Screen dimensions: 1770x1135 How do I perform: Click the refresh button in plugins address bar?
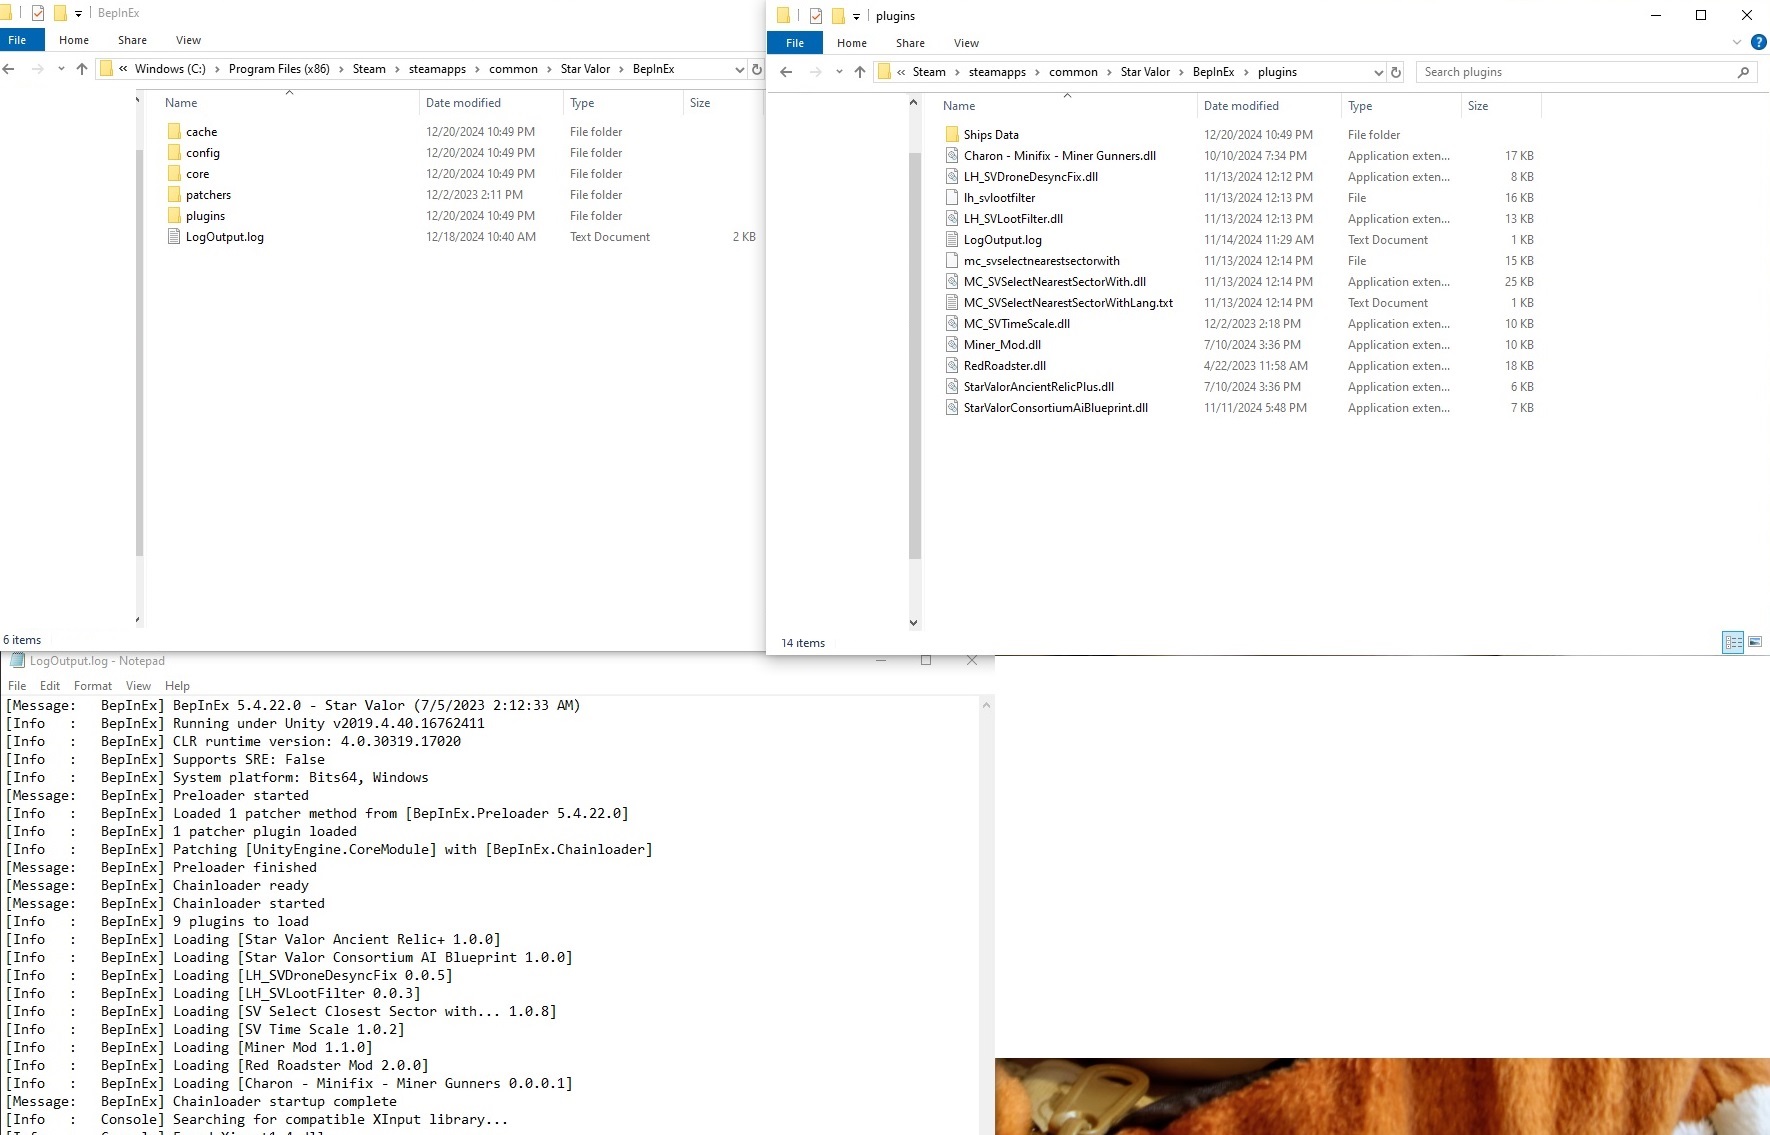[x=1396, y=72]
